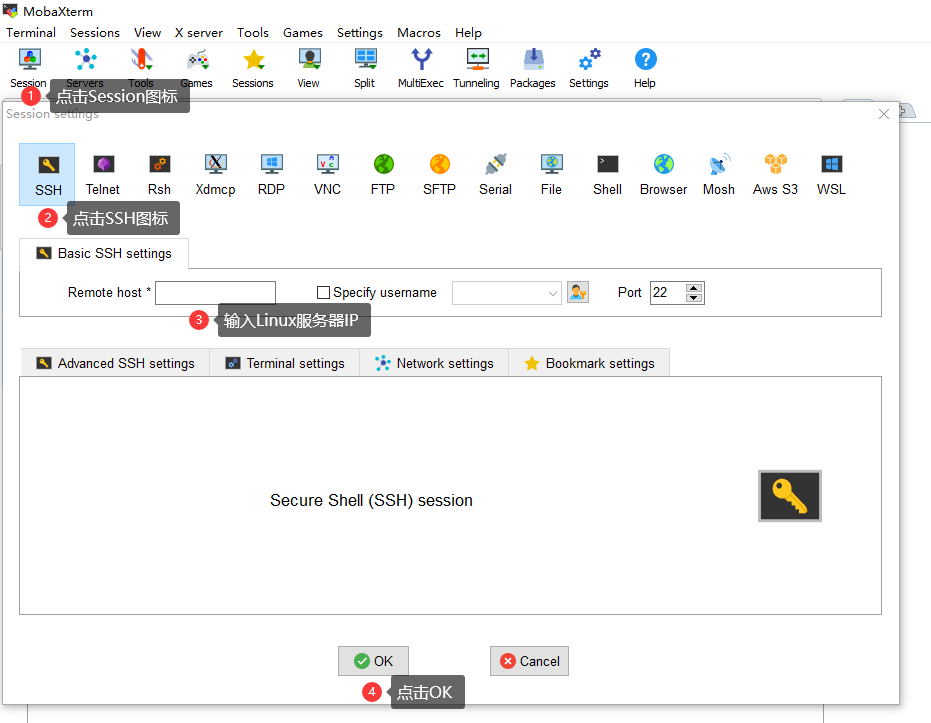Open the Advanced SSH settings tab
Image resolution: width=931 pixels, height=723 pixels.
click(115, 363)
